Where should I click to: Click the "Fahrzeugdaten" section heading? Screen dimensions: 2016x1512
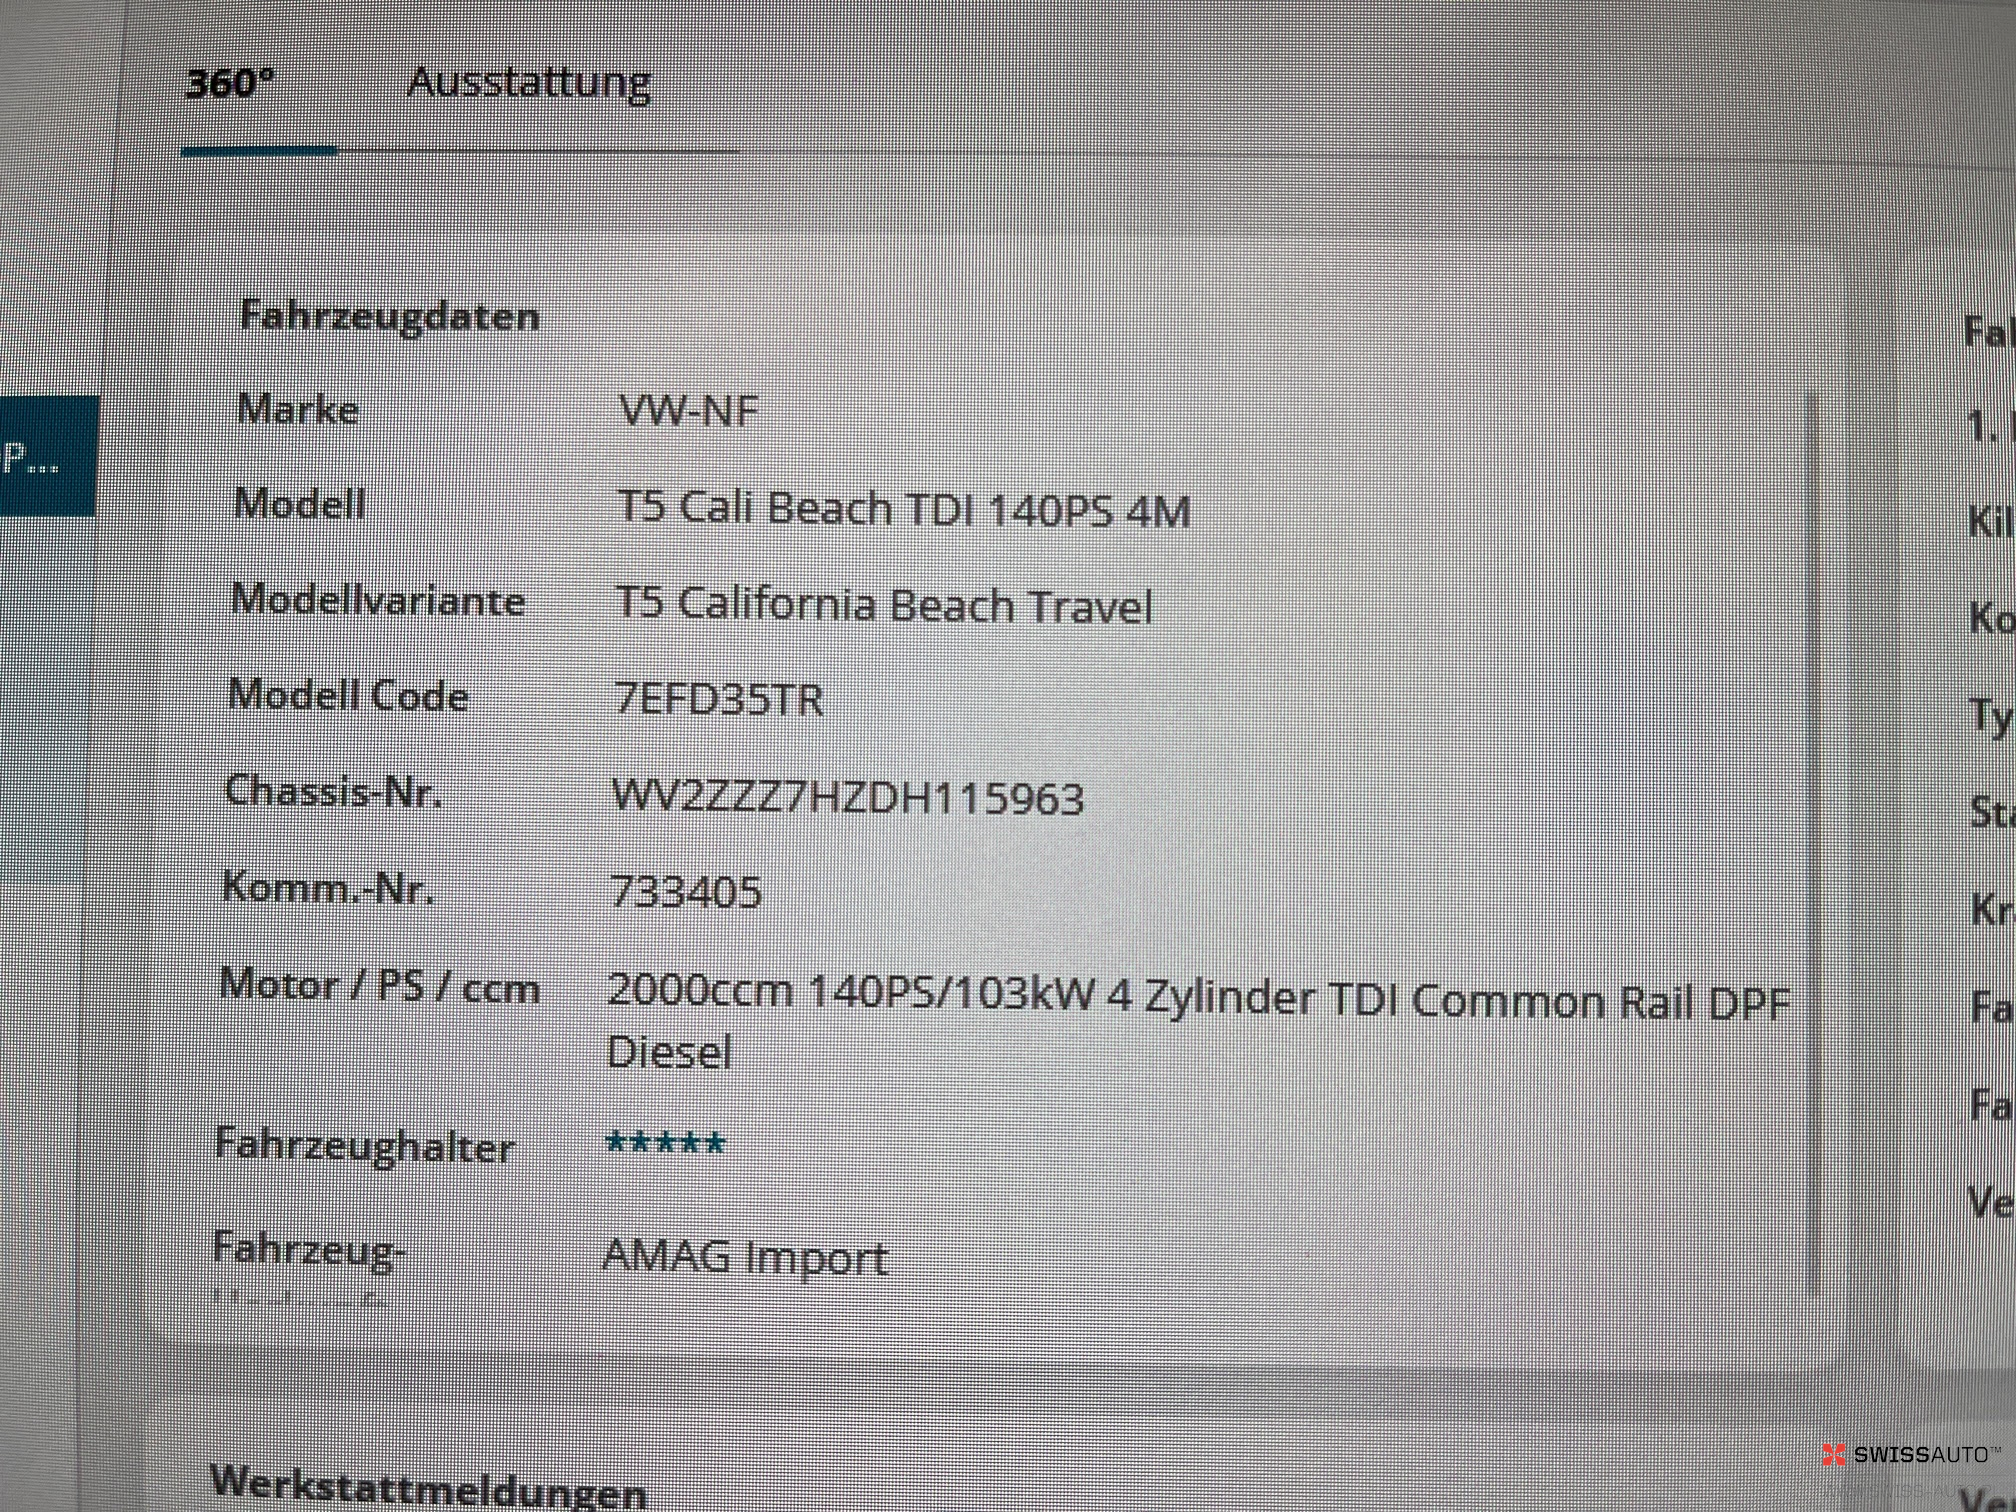click(390, 316)
